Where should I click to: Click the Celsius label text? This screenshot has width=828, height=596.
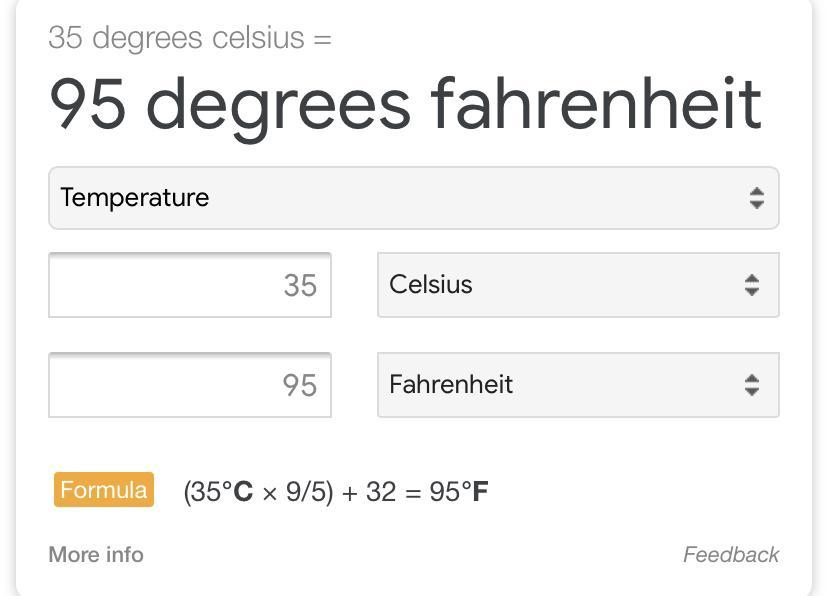[x=430, y=285]
